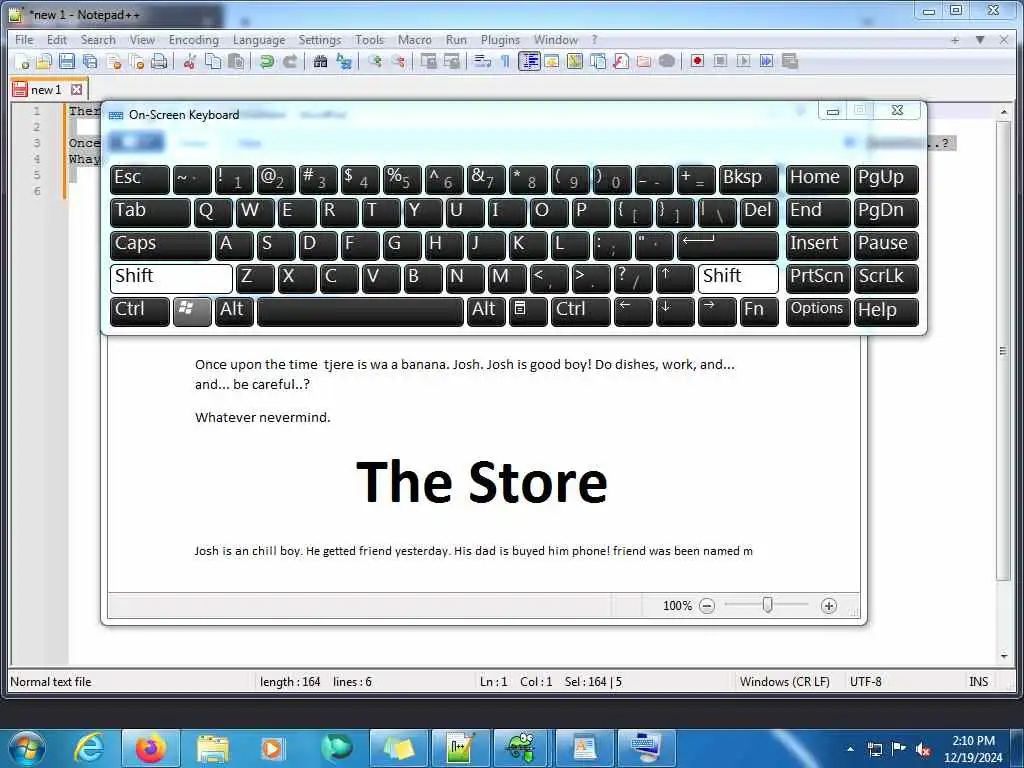Open the File menu
This screenshot has width=1024, height=768.
[x=24, y=40]
